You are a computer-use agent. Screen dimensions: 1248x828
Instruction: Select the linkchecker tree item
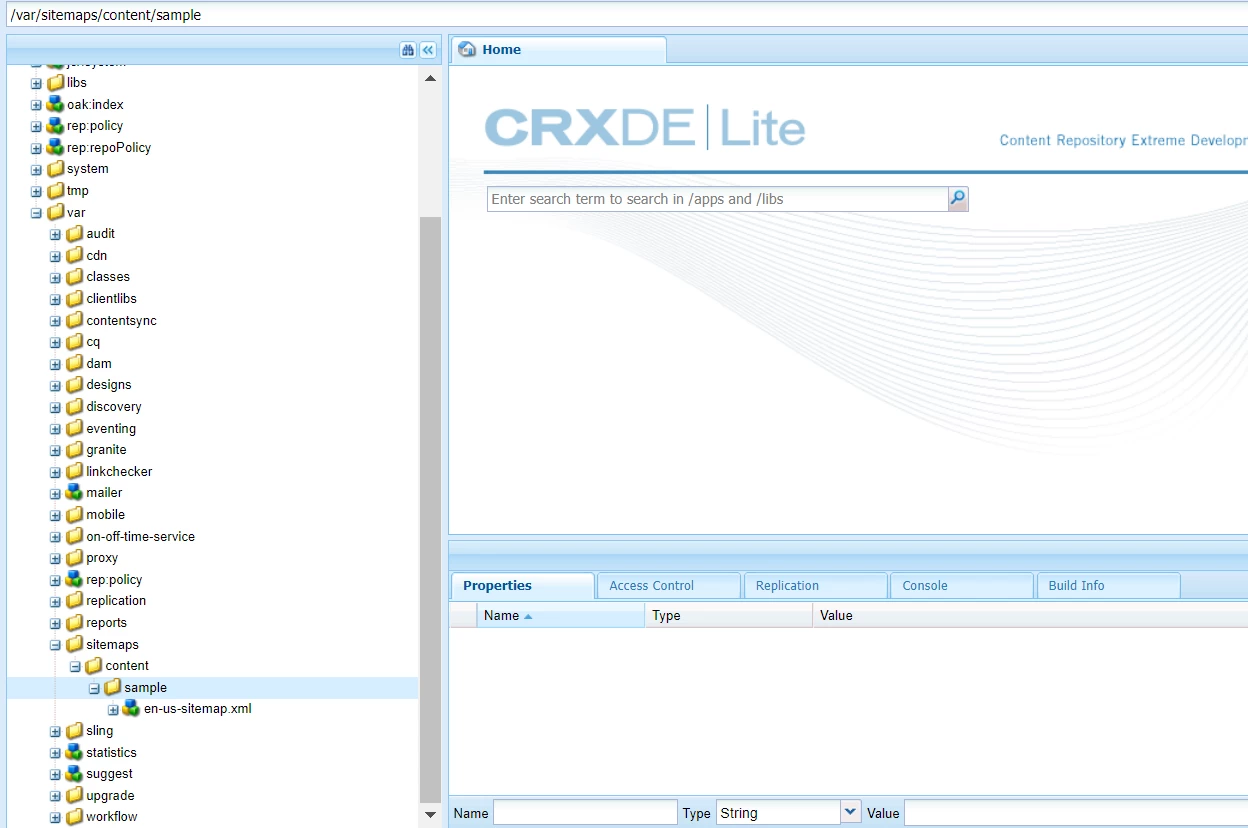pos(119,471)
